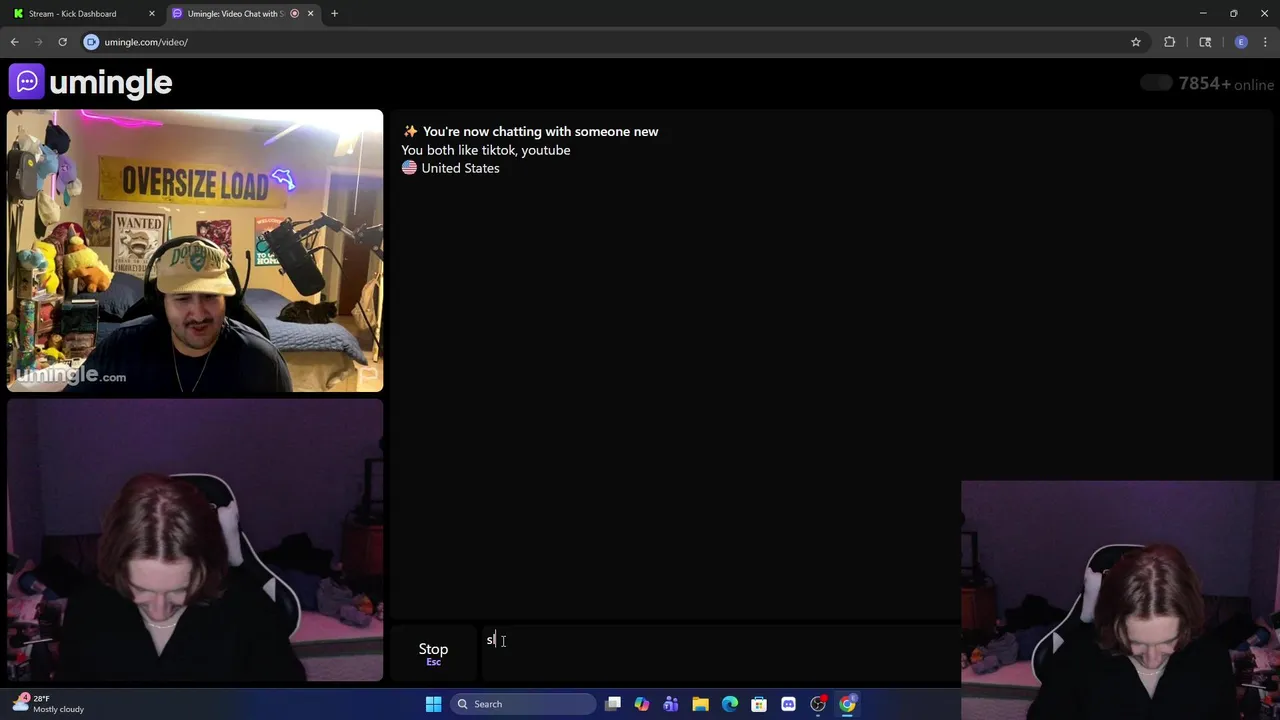The width and height of the screenshot is (1280, 720).
Task: Open the Chrome profile avatar E
Action: 1241,42
